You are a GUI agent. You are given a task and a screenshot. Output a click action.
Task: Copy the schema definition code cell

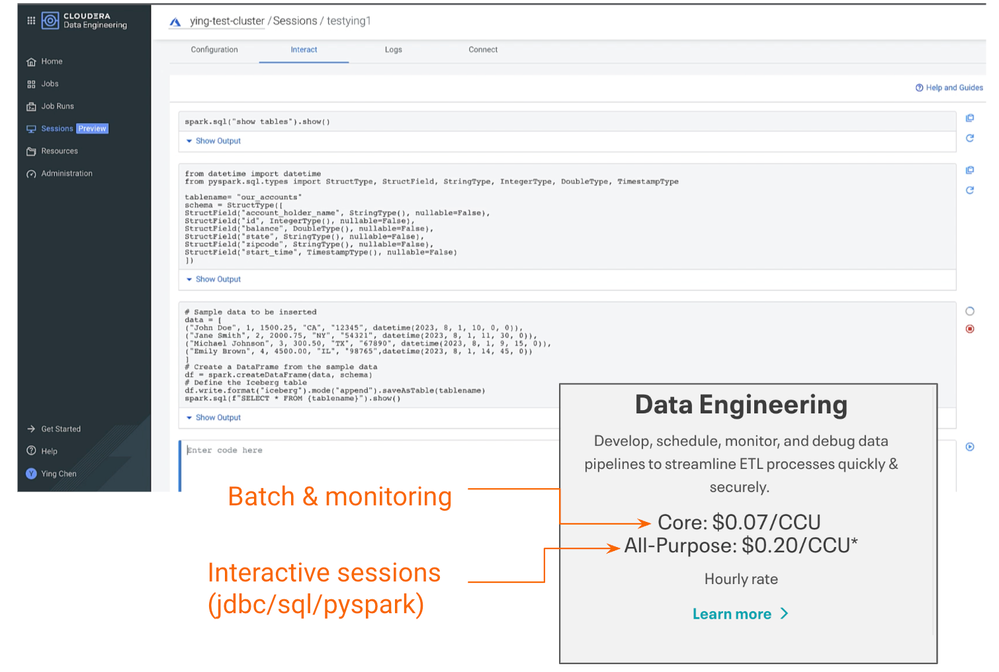point(969,171)
